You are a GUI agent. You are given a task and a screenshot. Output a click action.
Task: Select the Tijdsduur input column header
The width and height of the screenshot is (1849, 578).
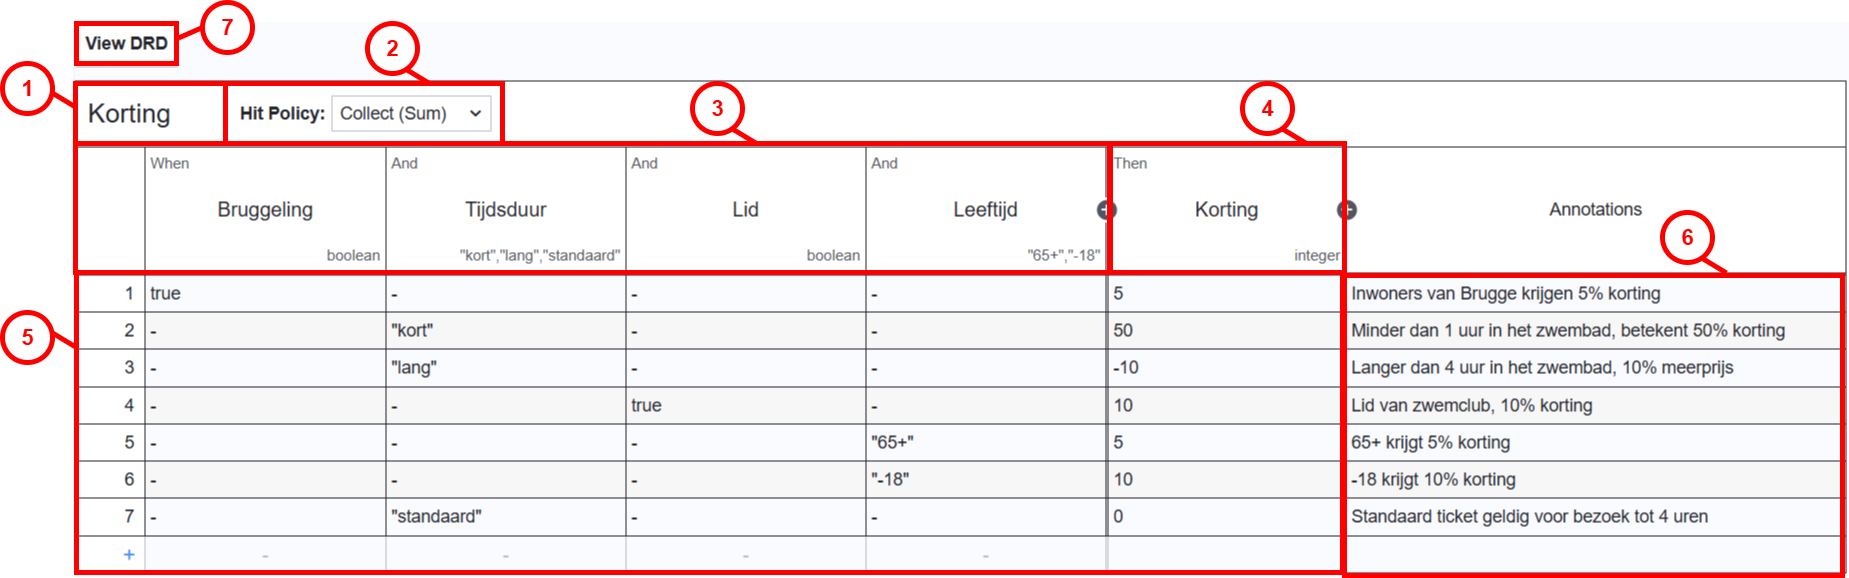click(505, 210)
